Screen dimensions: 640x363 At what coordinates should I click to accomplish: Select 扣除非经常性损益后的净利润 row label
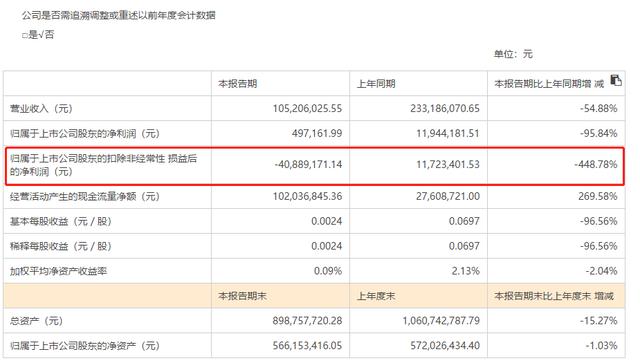click(103, 165)
